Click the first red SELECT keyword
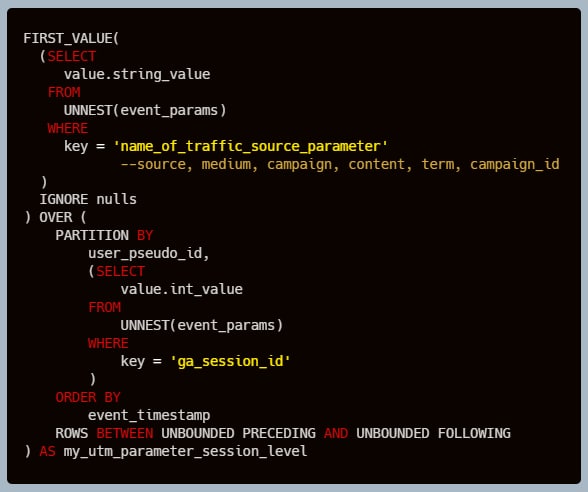The height and width of the screenshot is (492, 588). [72, 56]
